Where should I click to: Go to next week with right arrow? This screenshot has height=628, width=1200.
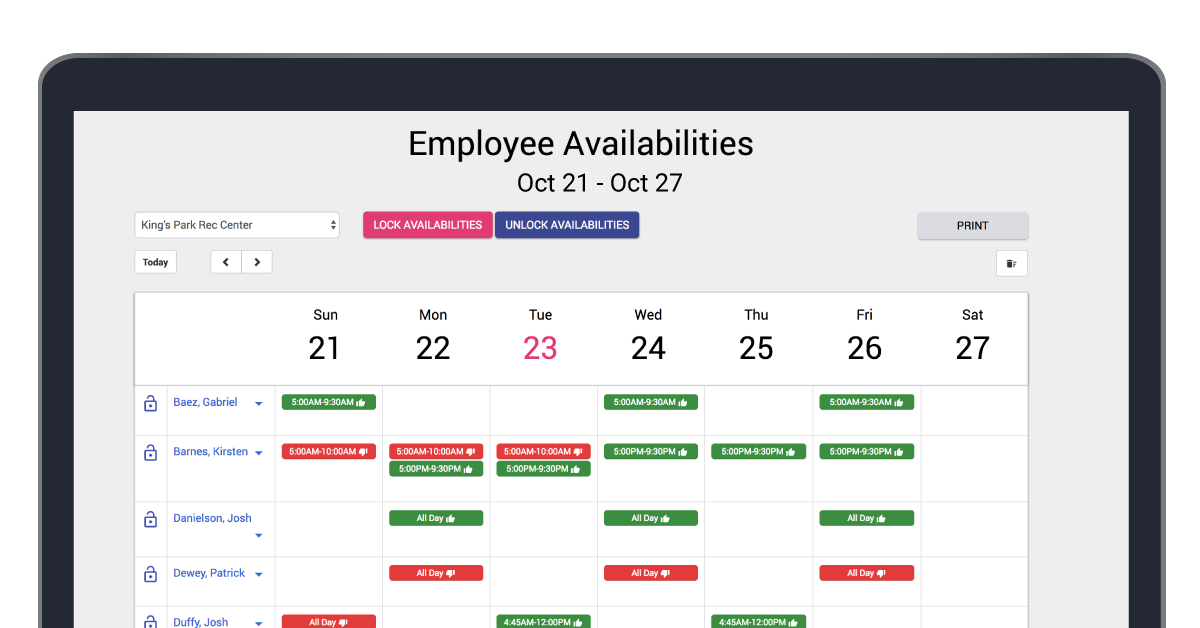pyautogui.click(x=257, y=262)
